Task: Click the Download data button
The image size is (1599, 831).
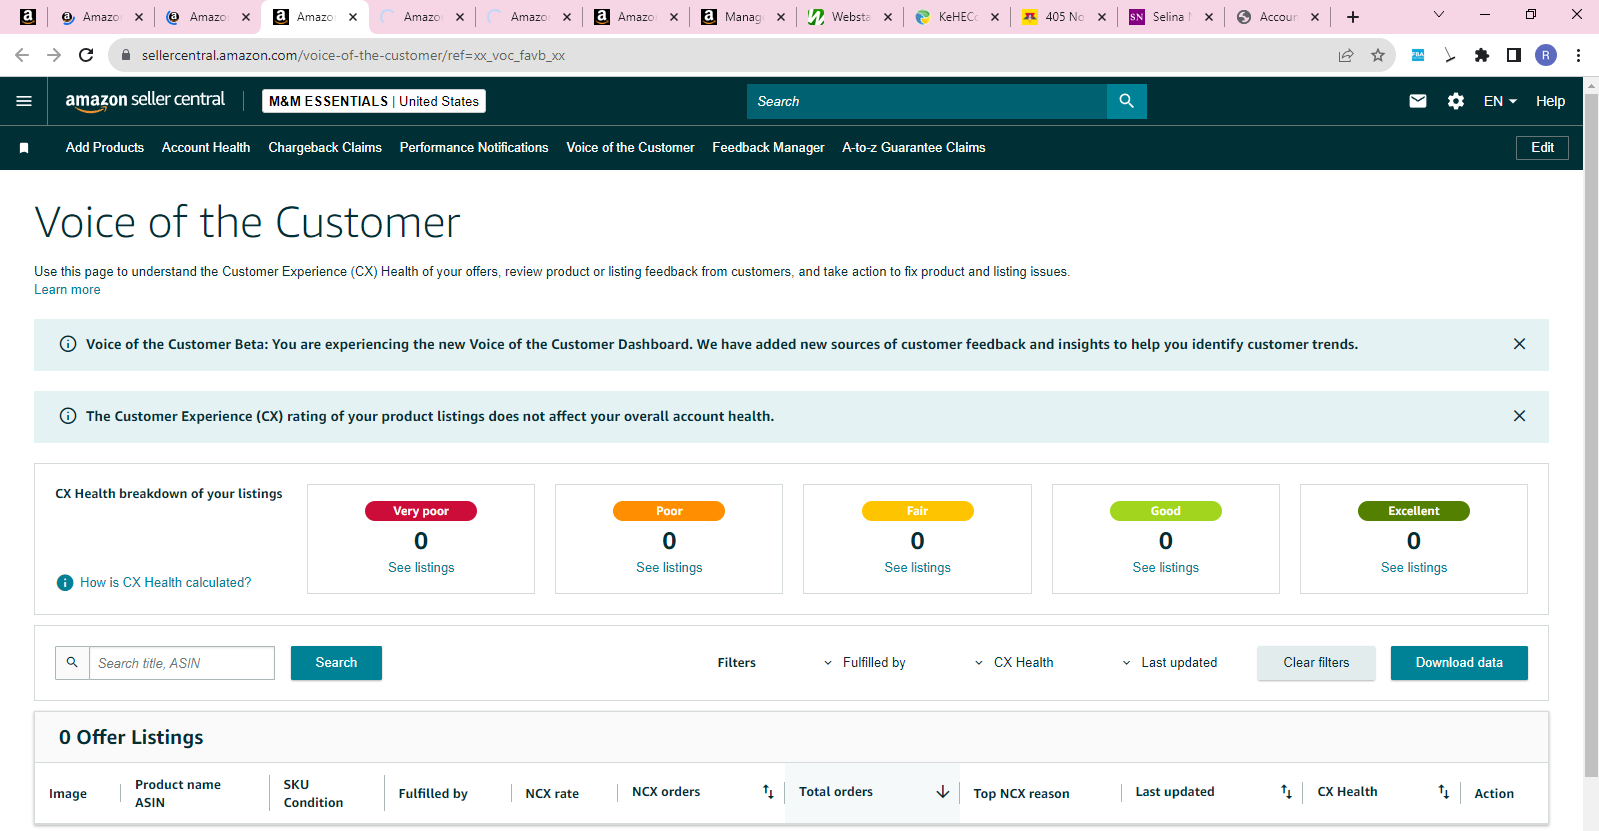Action: [1459, 663]
